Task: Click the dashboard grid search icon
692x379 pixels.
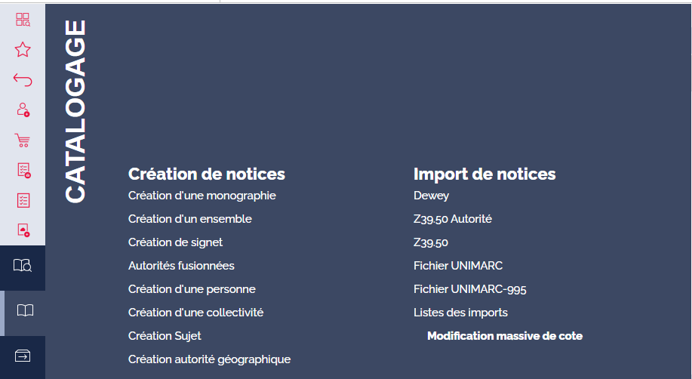Action: tap(23, 19)
